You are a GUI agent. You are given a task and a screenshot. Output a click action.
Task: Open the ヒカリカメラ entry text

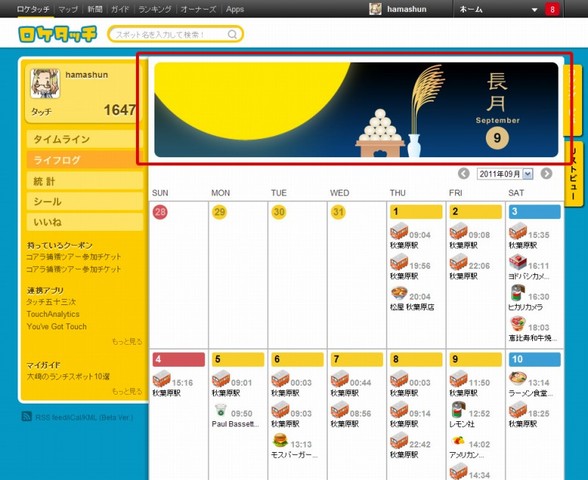pyautogui.click(x=526, y=307)
